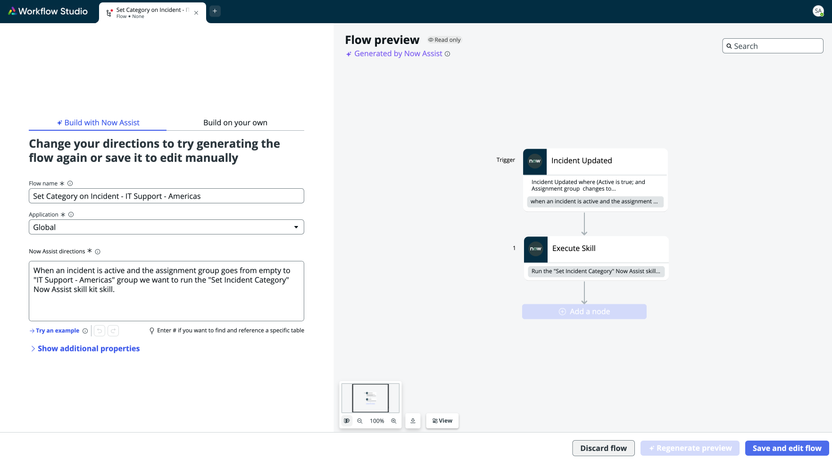832x460 pixels.
Task: Click info icon beside Generated by Now Assist
Action: (447, 54)
